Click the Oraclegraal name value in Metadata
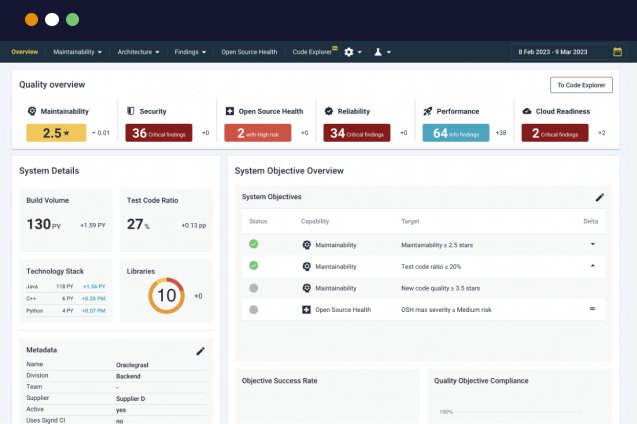637x424 pixels. [x=132, y=365]
